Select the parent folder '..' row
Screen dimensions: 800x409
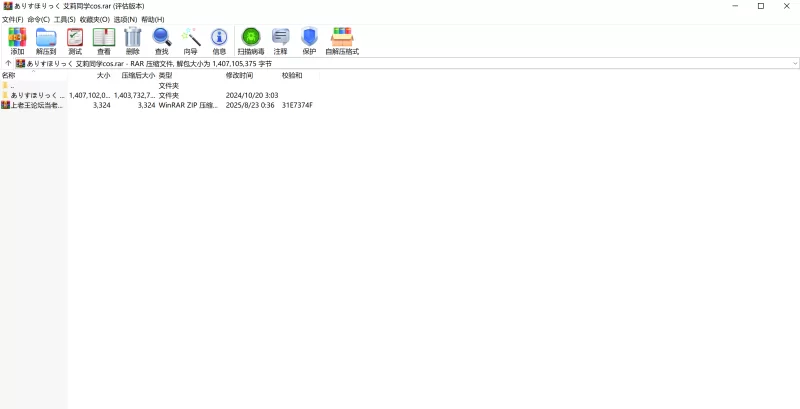160,86
